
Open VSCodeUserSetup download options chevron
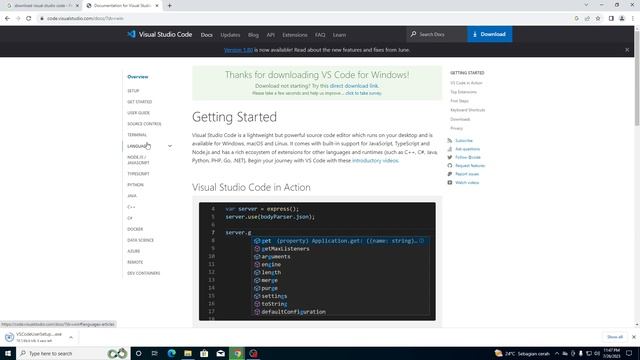[71, 337]
